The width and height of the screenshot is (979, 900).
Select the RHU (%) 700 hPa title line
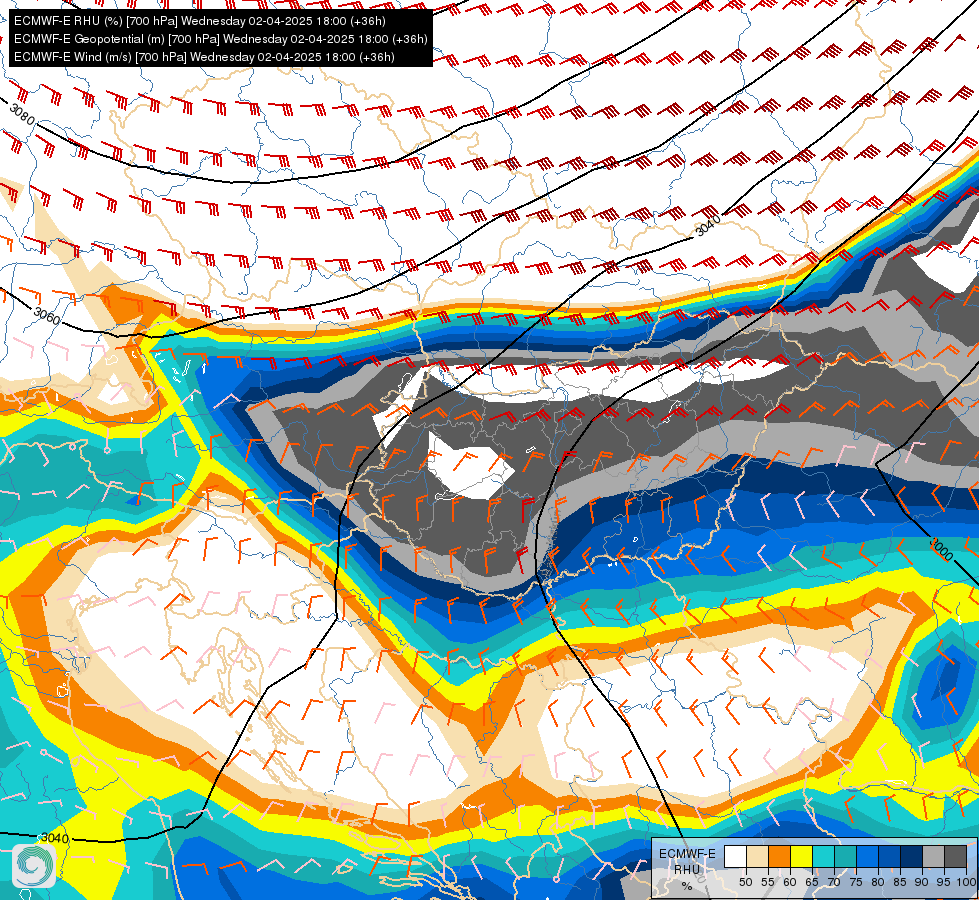pos(200,21)
